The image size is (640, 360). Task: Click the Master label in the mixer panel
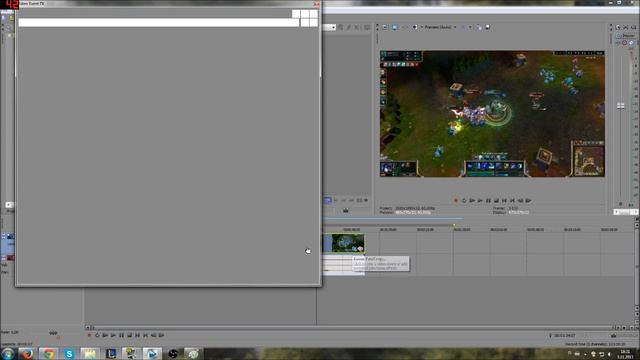(629, 36)
